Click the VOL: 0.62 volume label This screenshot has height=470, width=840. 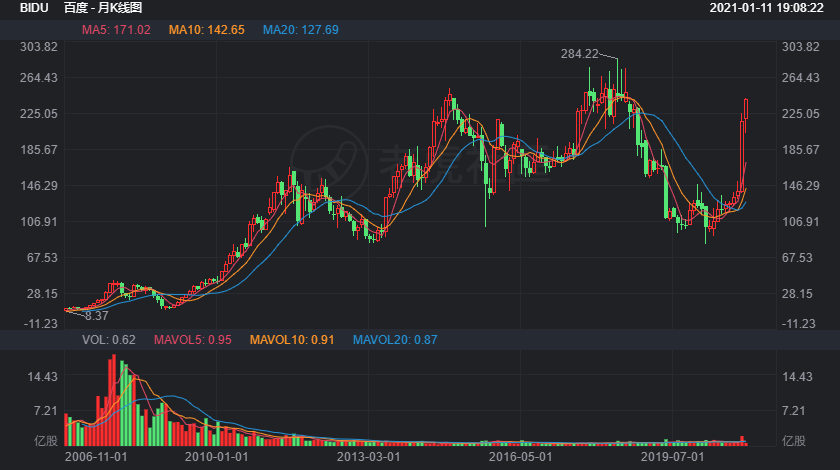tap(109, 340)
